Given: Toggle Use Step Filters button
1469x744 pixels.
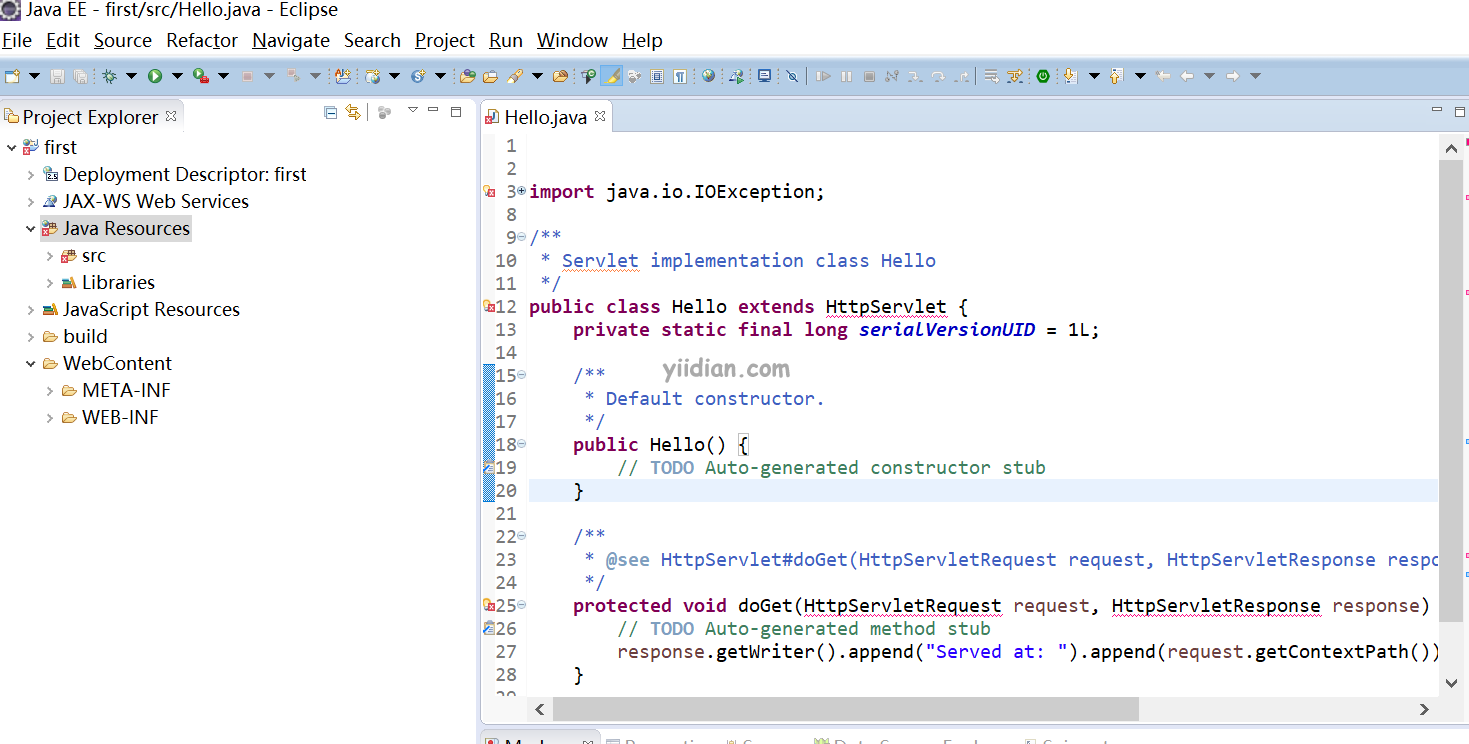Looking at the screenshot, I should (1015, 76).
